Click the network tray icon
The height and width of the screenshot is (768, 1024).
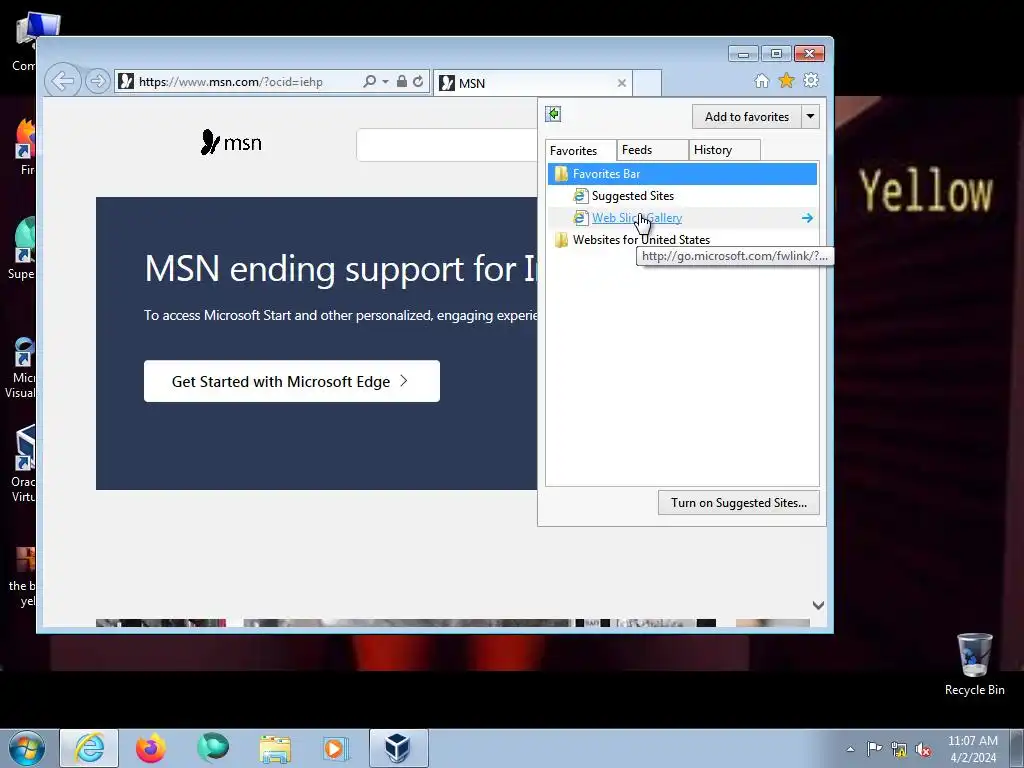tap(899, 749)
